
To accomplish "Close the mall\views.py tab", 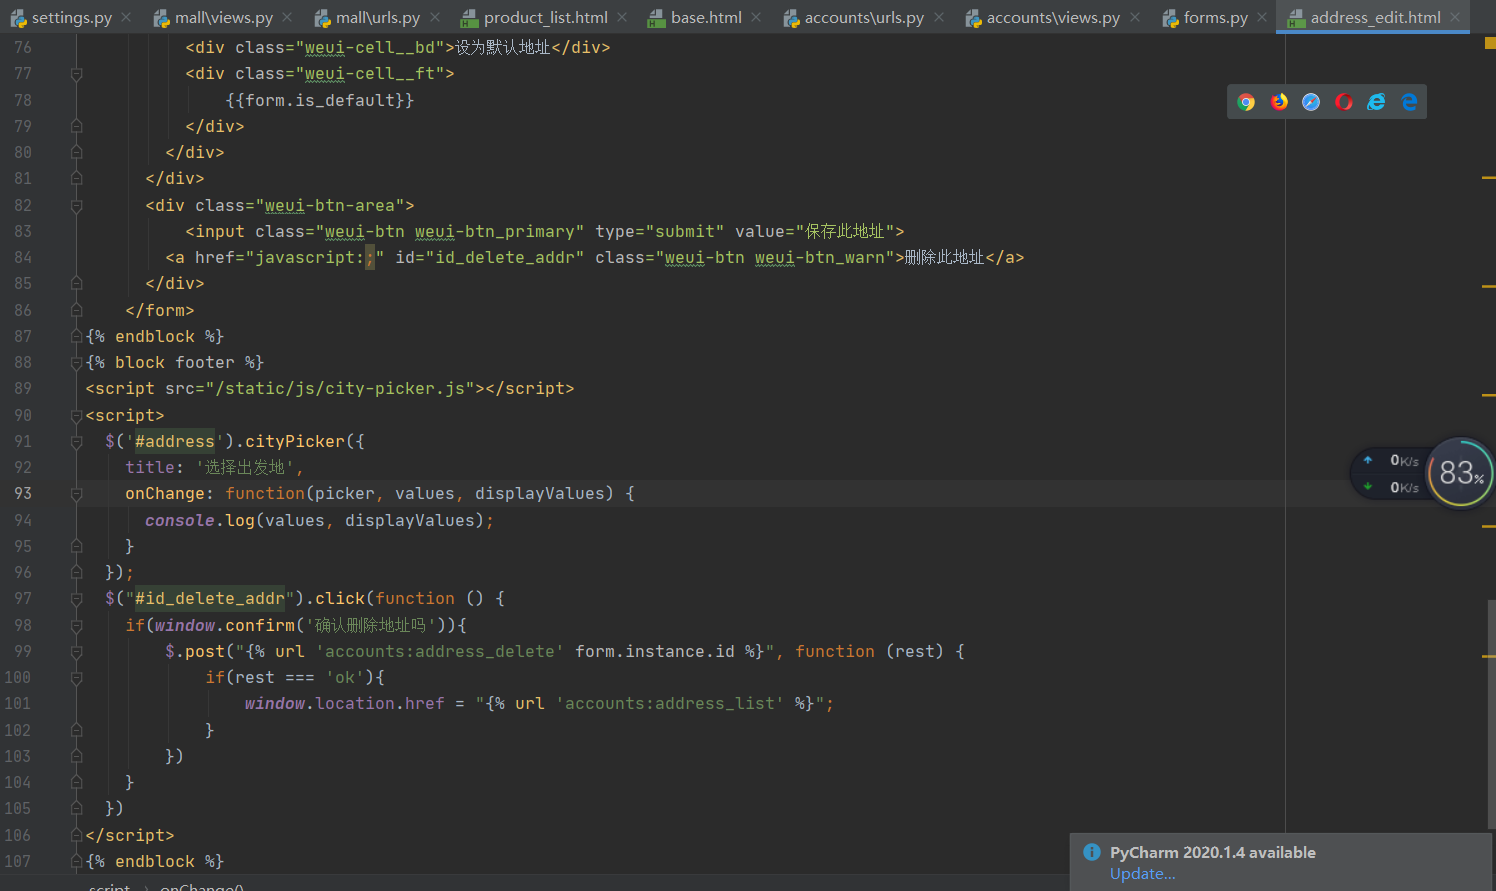I will [287, 17].
